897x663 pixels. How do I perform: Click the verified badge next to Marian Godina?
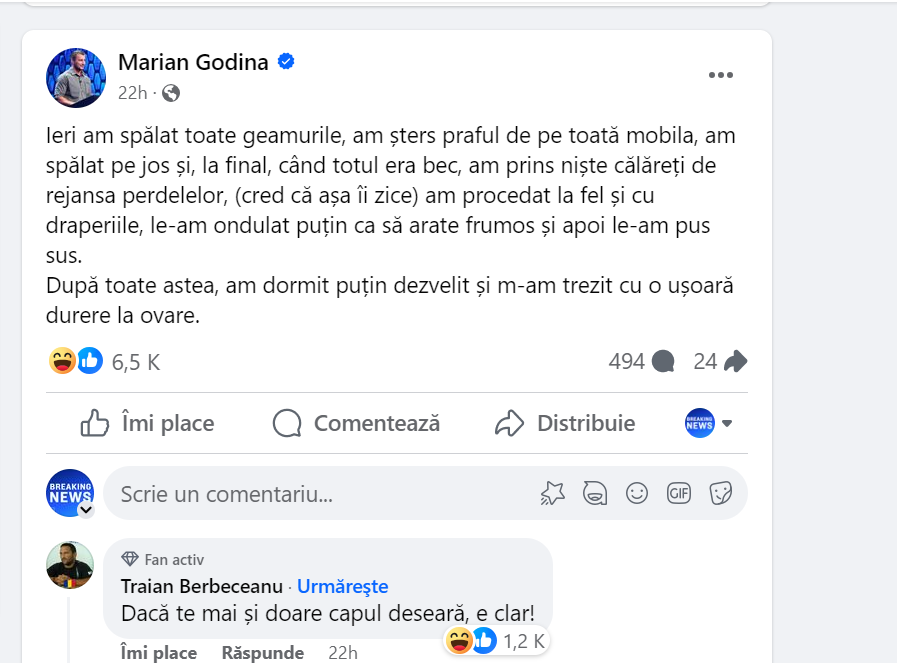point(286,61)
